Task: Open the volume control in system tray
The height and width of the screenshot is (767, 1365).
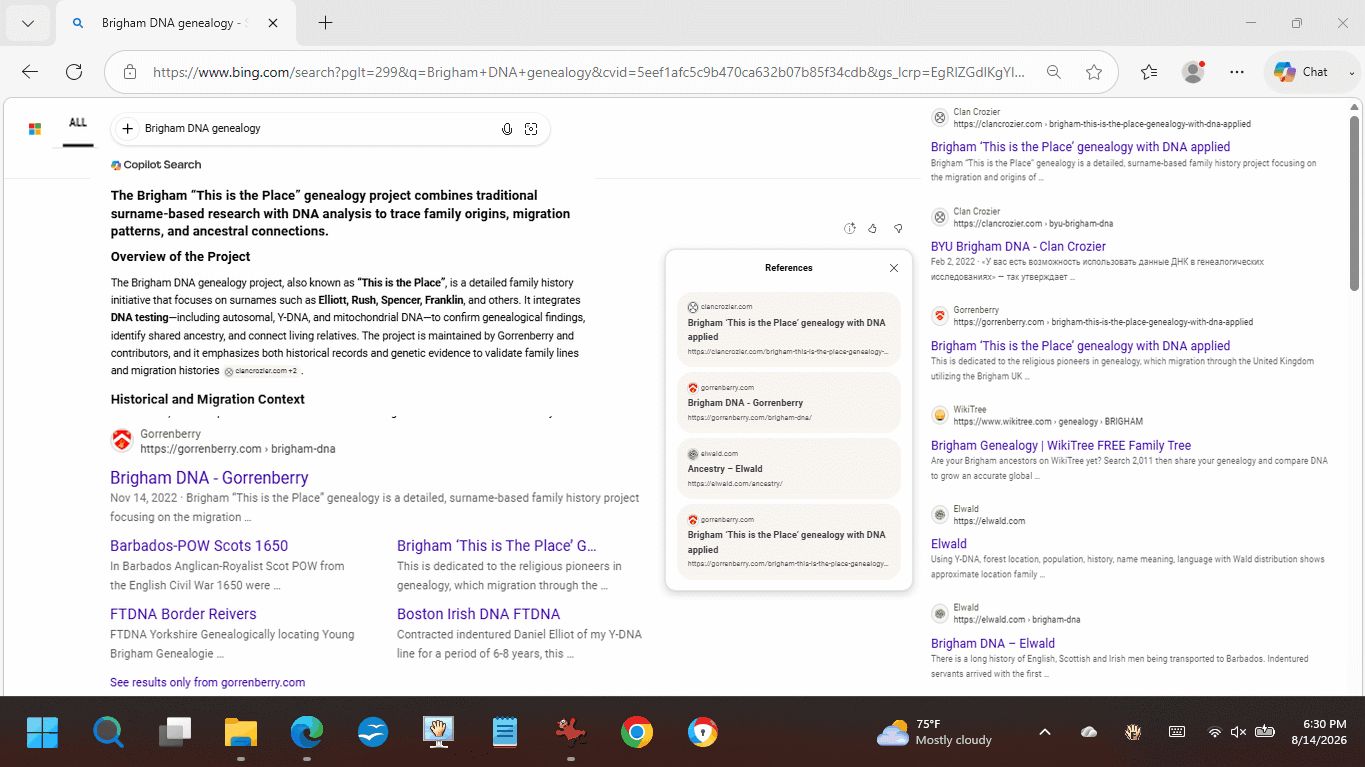Action: (1238, 732)
